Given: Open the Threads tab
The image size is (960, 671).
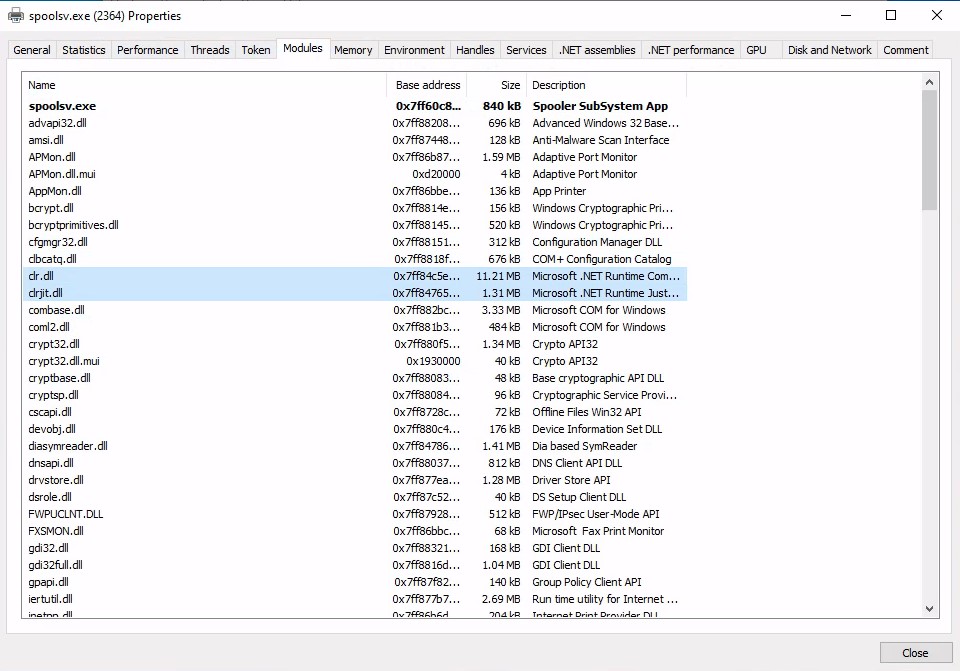Looking at the screenshot, I should tap(209, 49).
